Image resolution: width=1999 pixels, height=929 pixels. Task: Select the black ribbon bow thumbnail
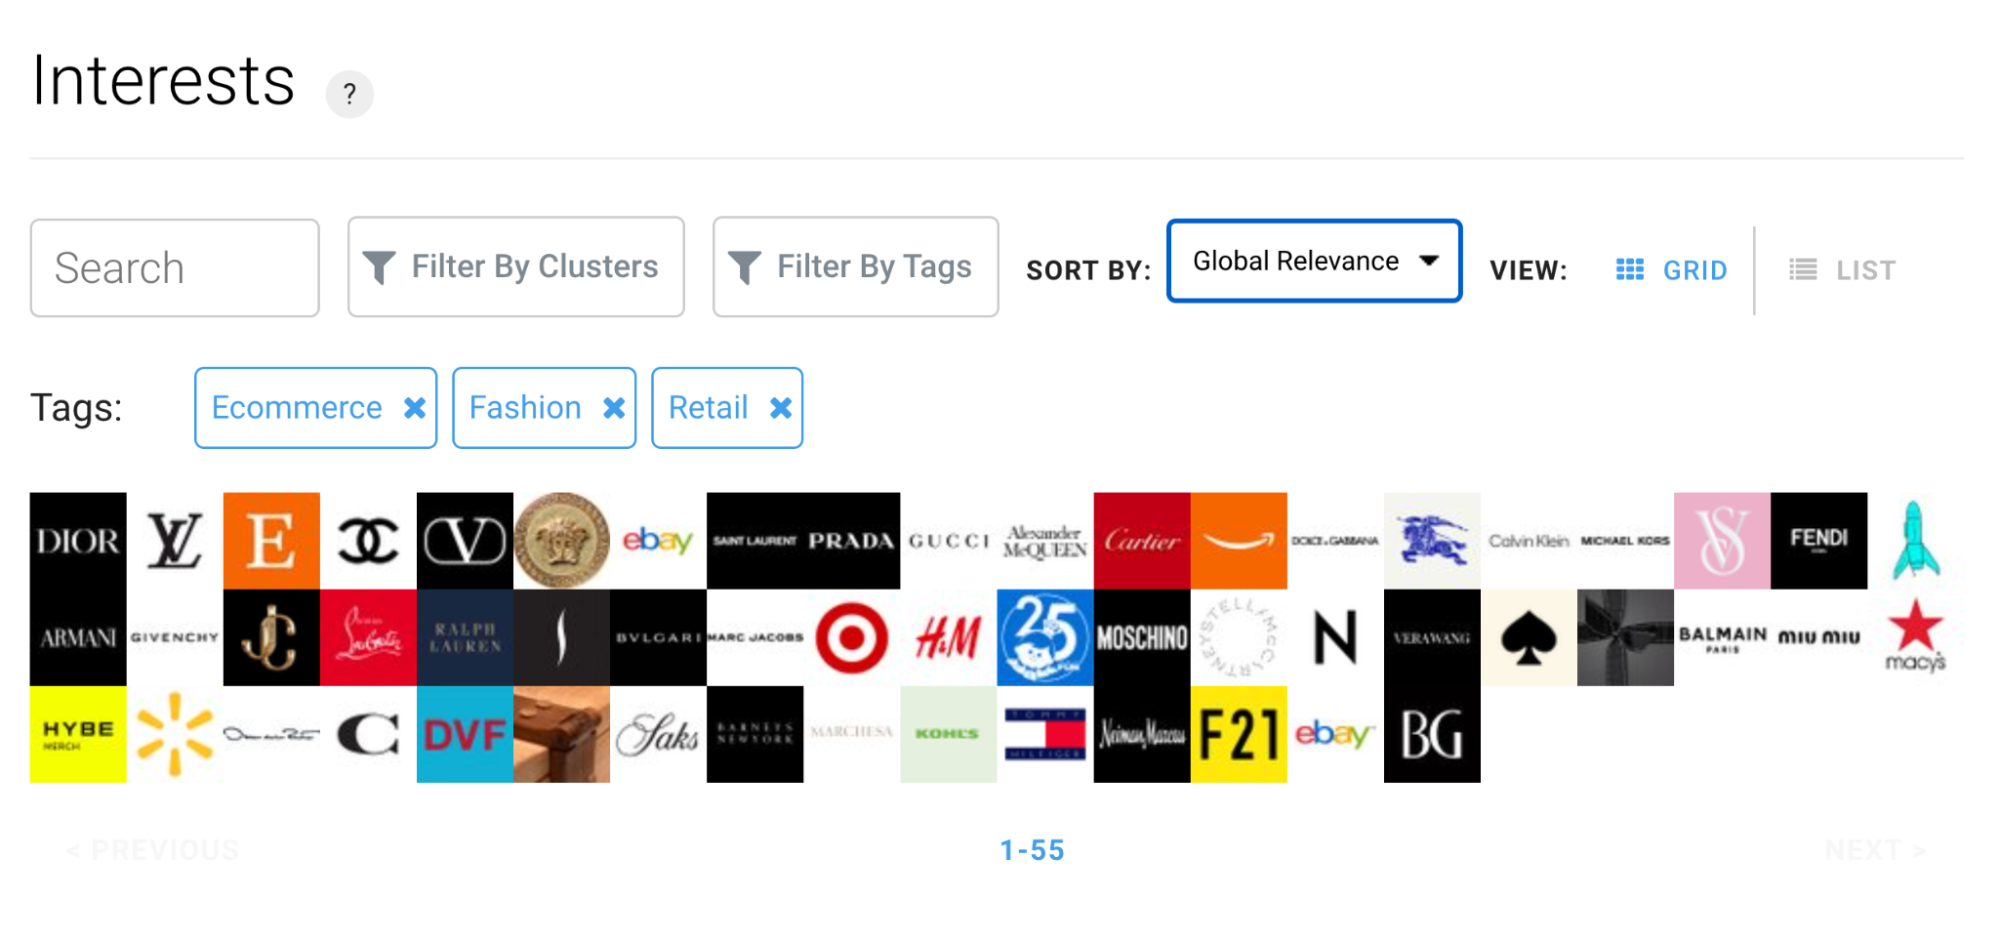(x=1625, y=637)
